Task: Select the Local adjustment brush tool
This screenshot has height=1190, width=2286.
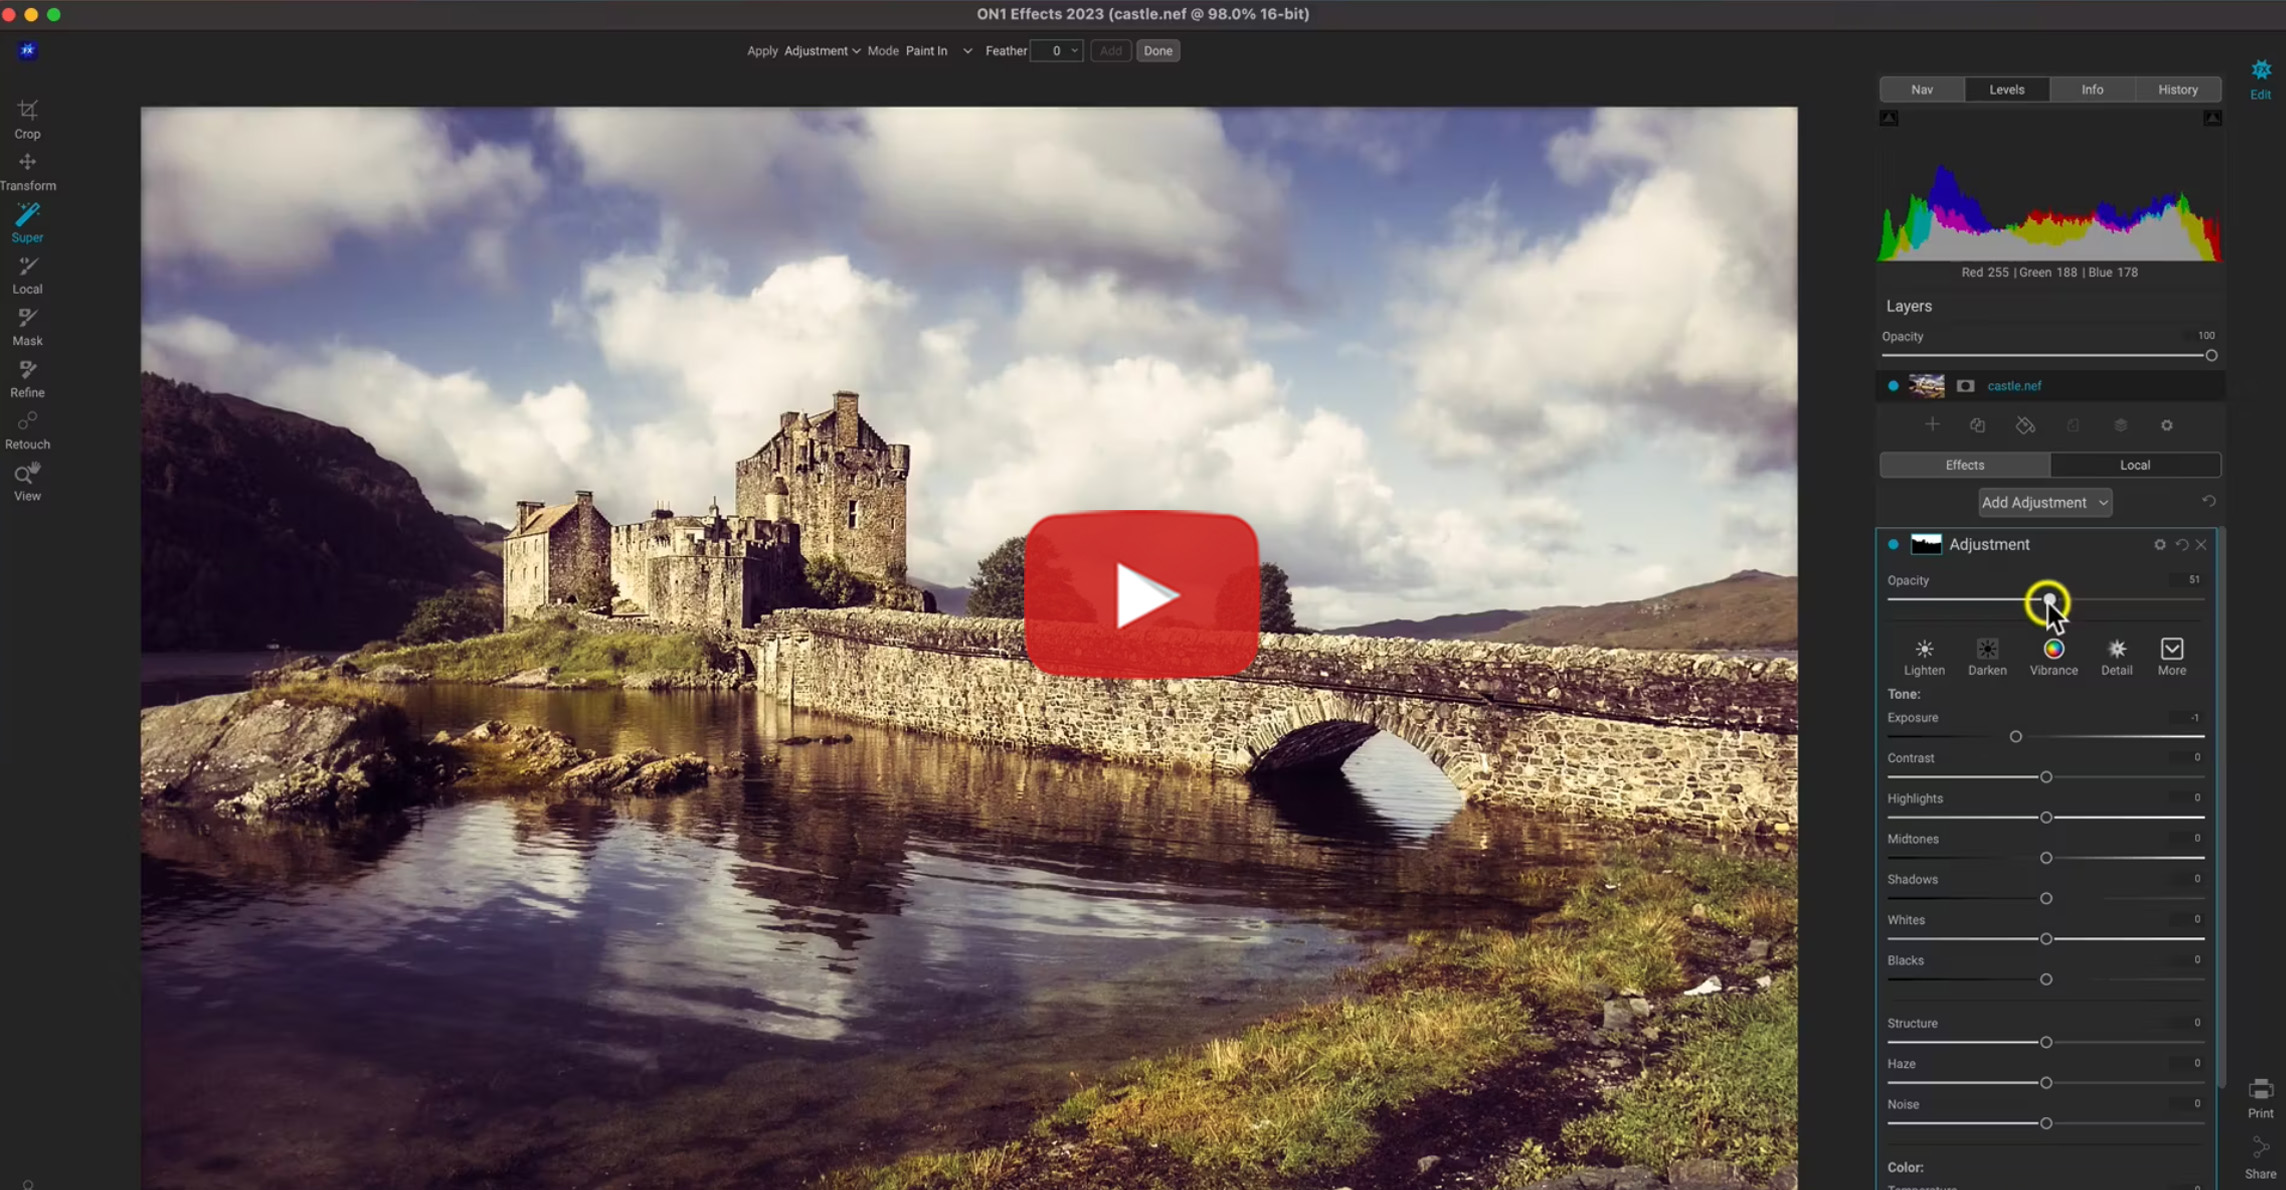Action: 27,275
